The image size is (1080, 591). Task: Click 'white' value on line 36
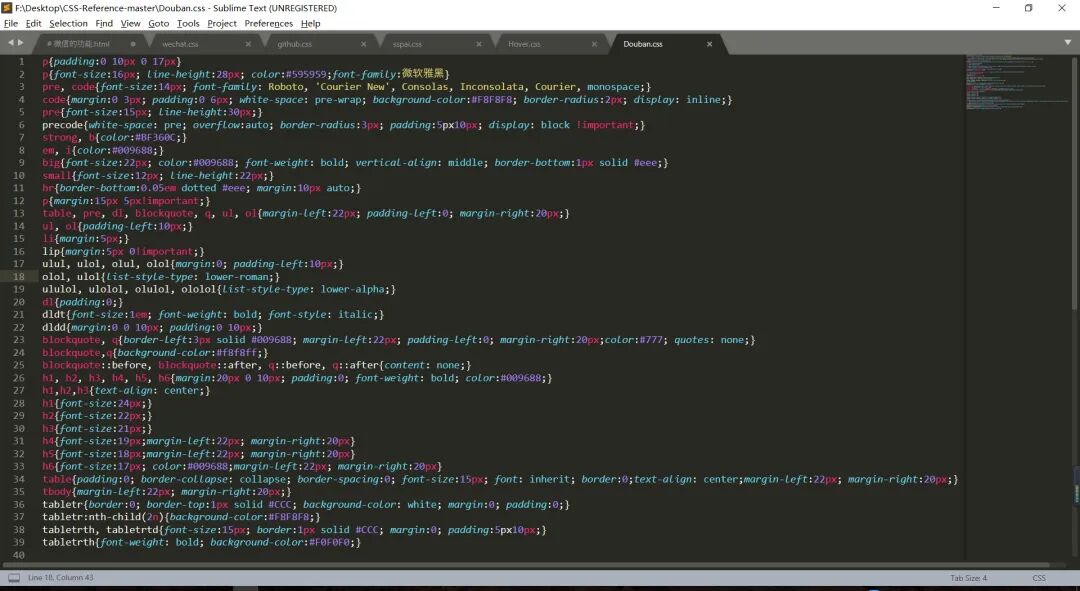[421, 505]
